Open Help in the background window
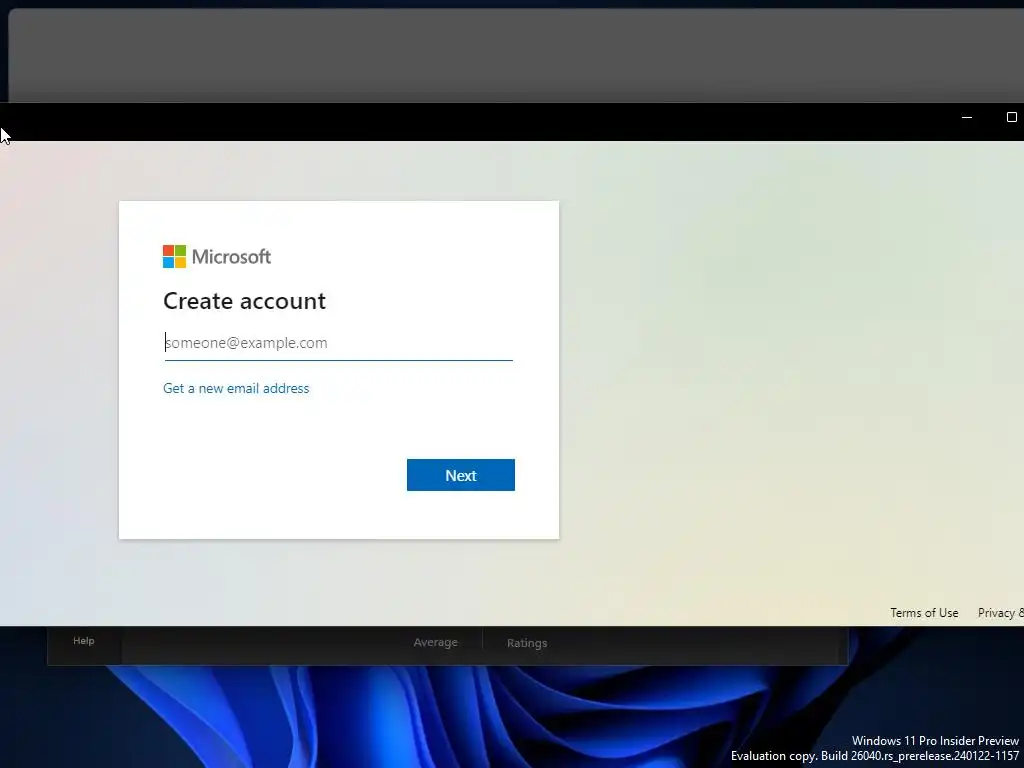 point(84,641)
